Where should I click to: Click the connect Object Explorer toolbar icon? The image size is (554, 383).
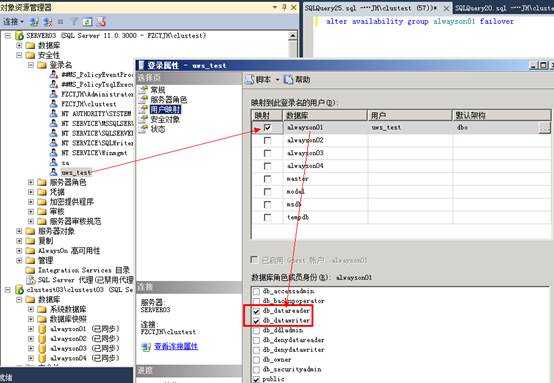(34, 22)
